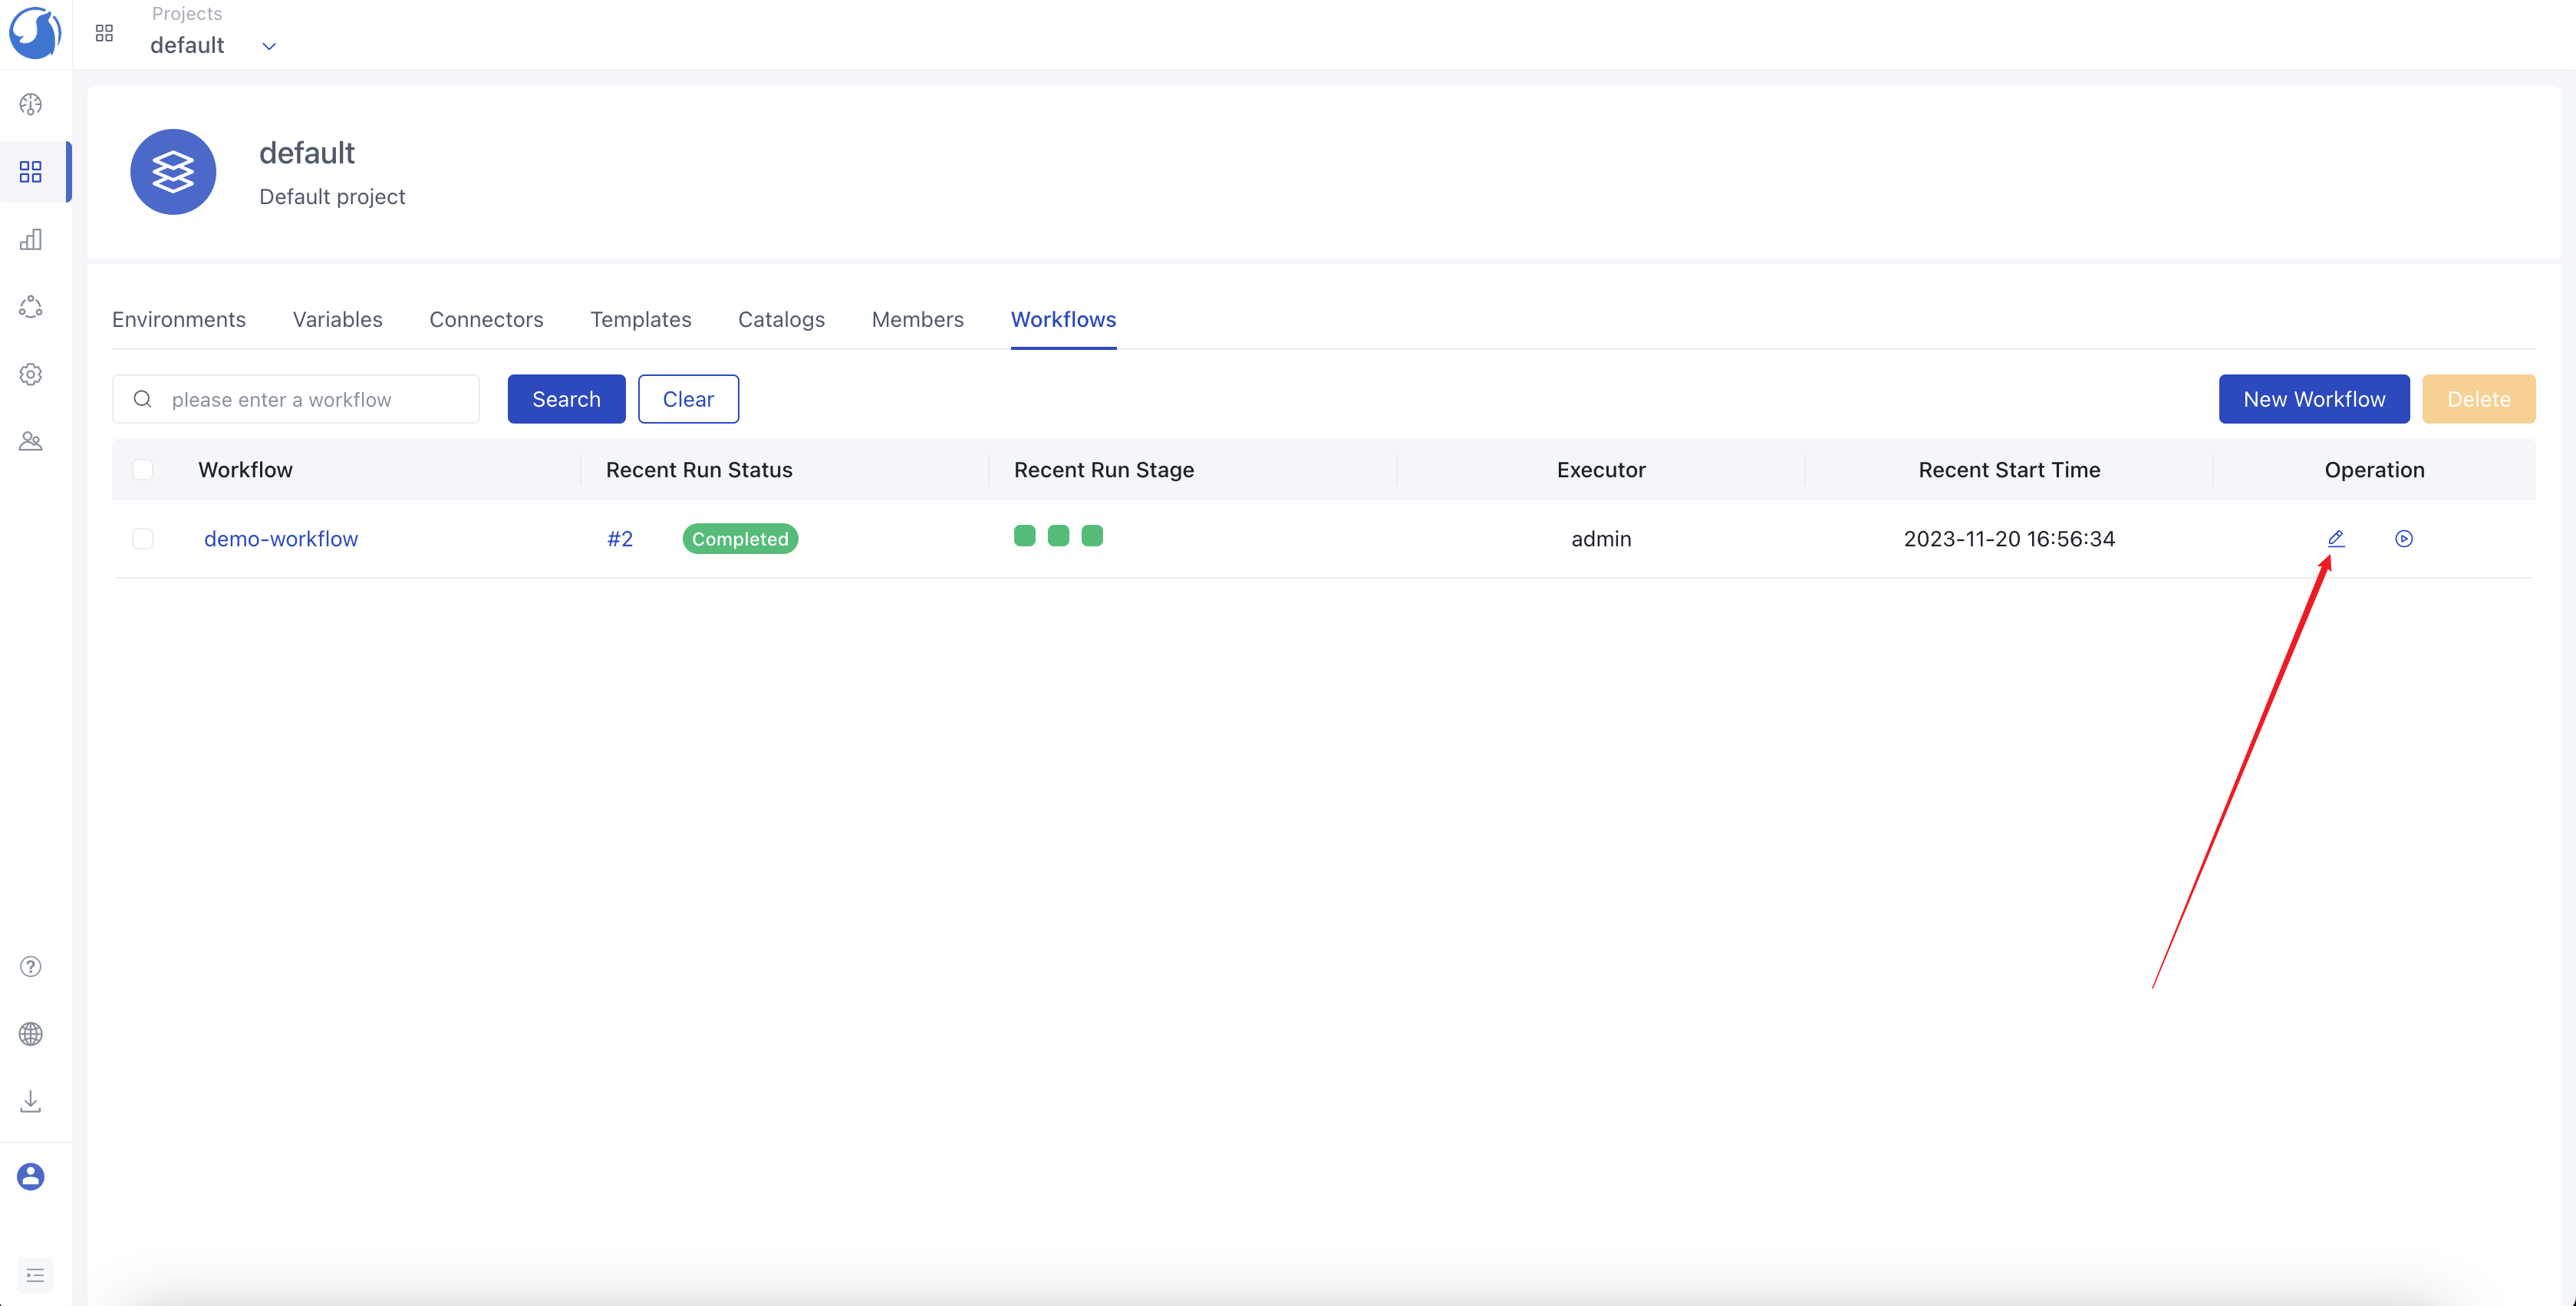This screenshot has height=1306, width=2576.
Task: Check the demo-workflow row checkbox
Action: tap(143, 539)
